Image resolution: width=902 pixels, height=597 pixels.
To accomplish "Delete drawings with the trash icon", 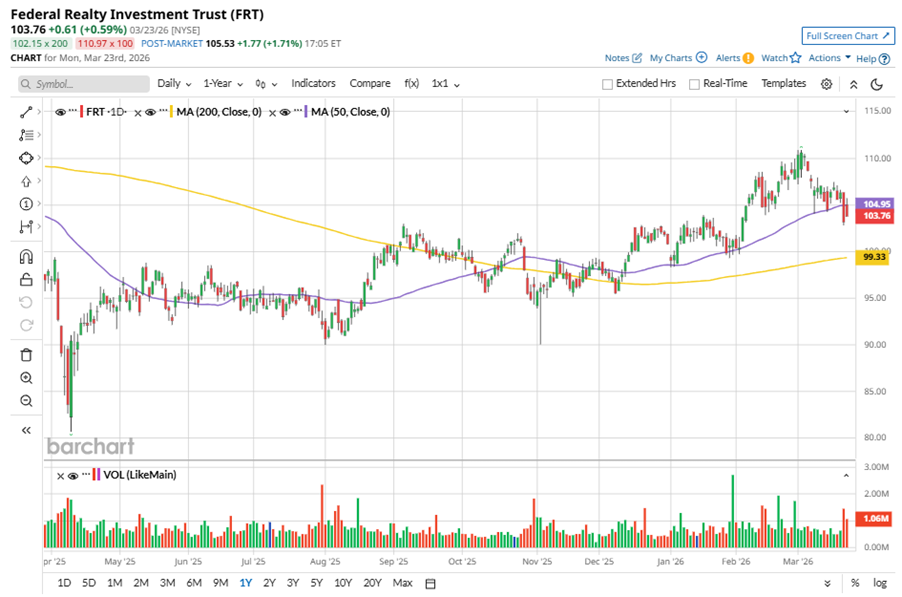I will (26, 354).
